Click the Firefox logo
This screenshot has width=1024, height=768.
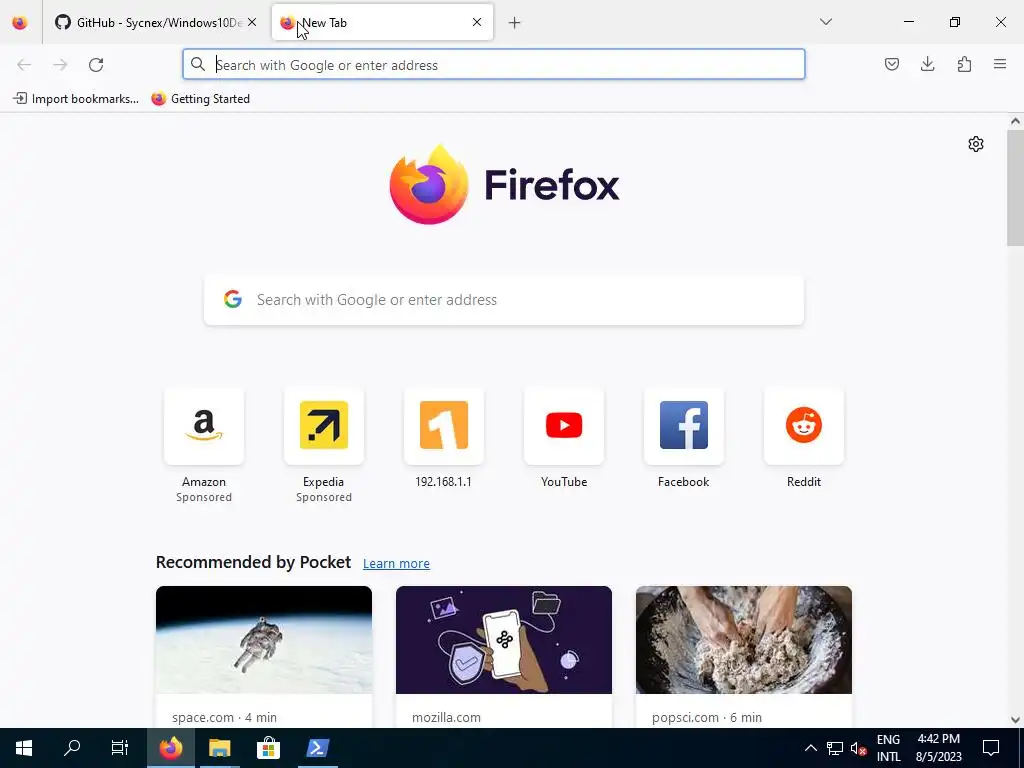tap(504, 185)
